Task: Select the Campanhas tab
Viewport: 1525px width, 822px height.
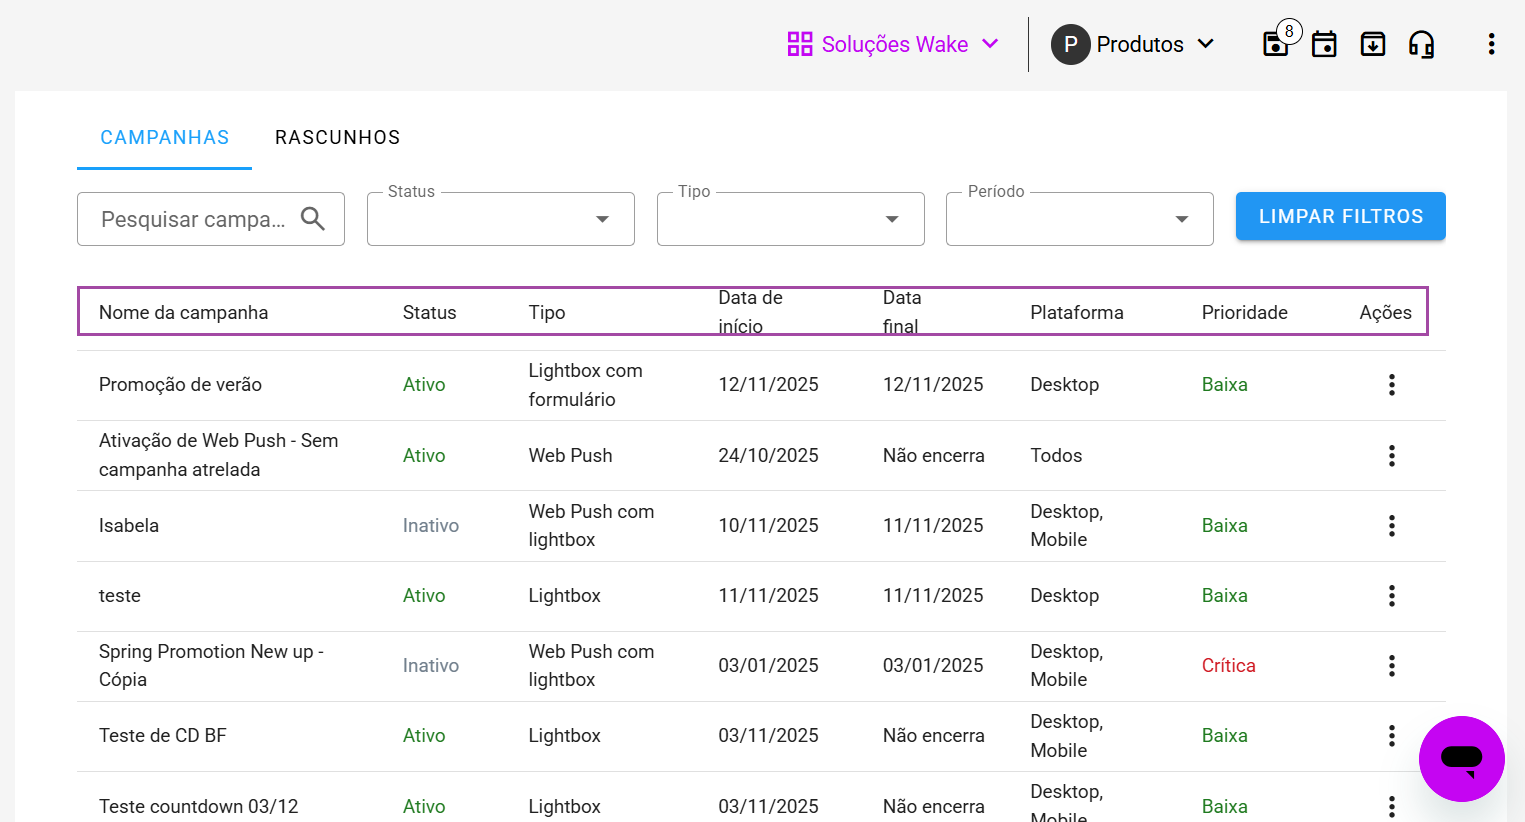Action: click(165, 137)
